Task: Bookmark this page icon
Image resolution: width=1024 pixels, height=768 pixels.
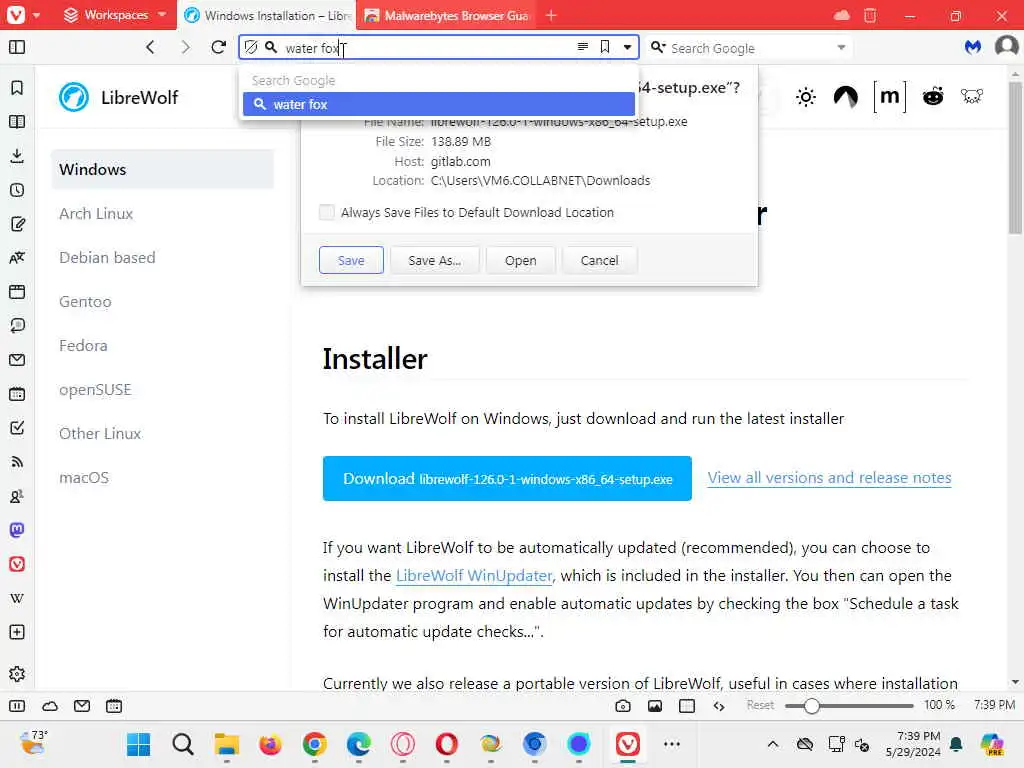Action: [x=605, y=47]
